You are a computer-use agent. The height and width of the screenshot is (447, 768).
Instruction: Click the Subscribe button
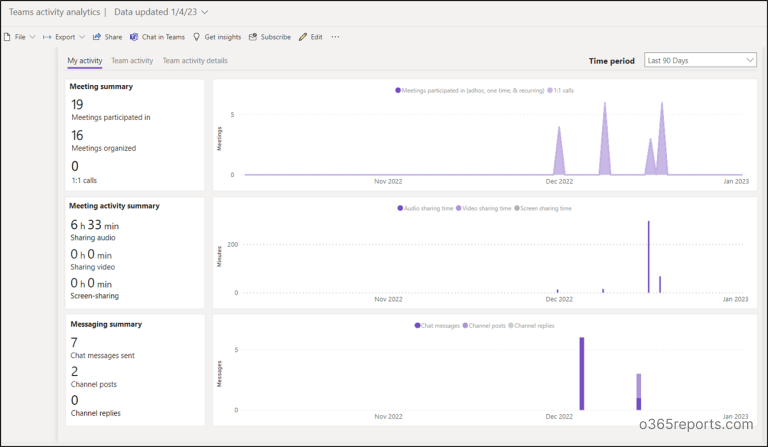click(x=270, y=37)
